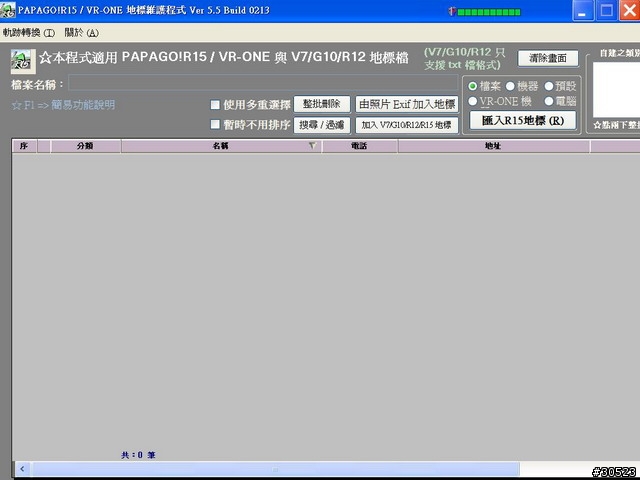Sort by the 分類 column header
The width and height of the screenshot is (640, 480).
(85, 146)
